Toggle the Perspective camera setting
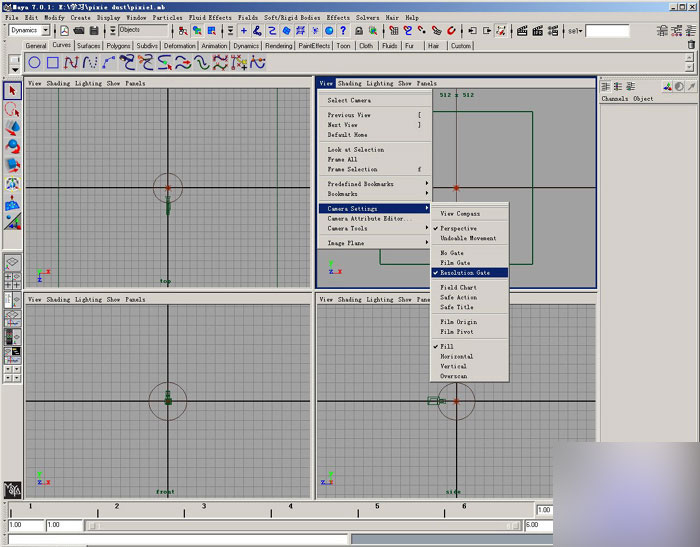The height and width of the screenshot is (547, 700). (x=459, y=228)
